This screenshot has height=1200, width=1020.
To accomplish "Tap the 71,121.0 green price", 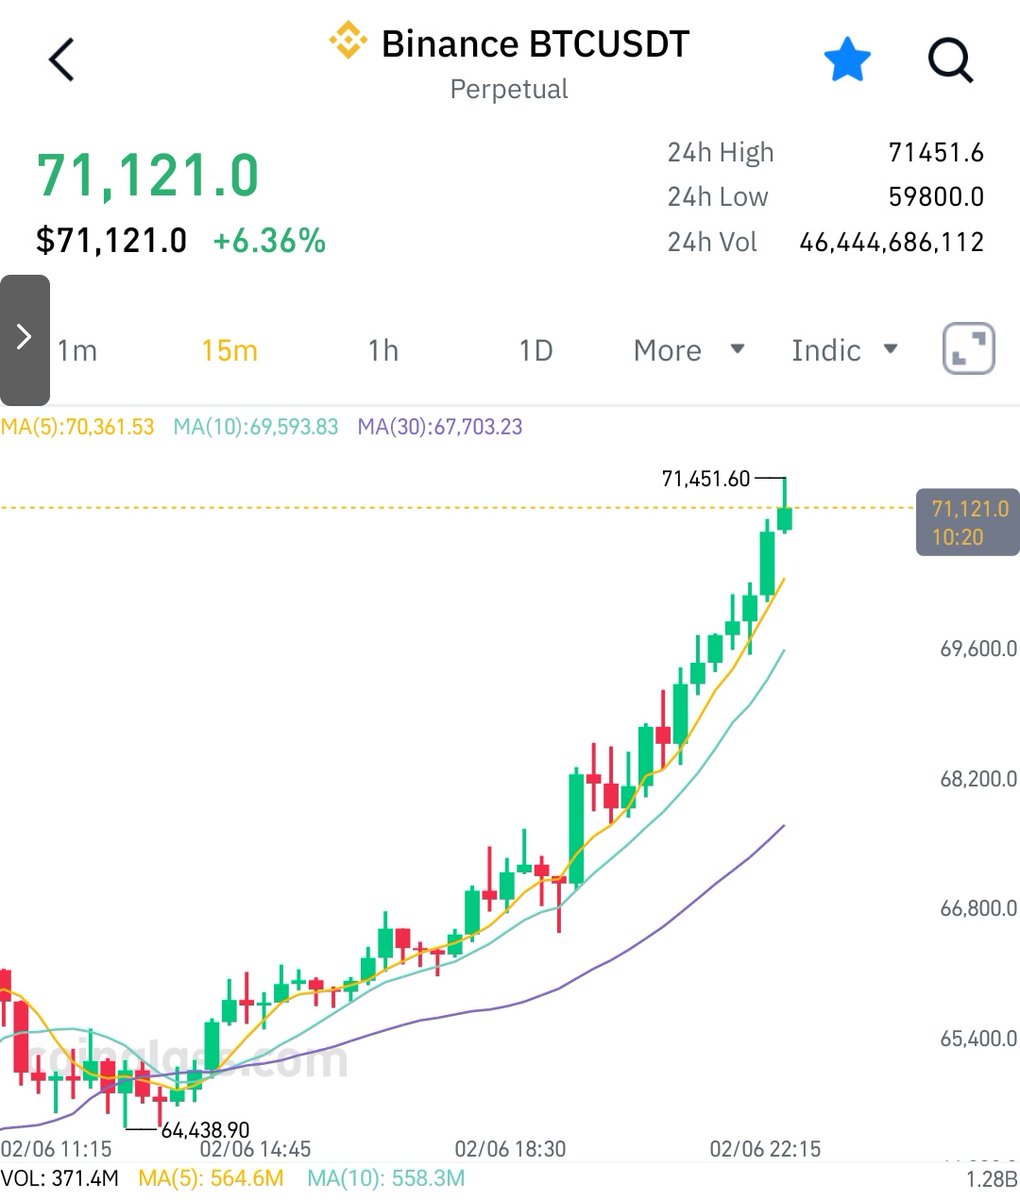I will (x=148, y=176).
